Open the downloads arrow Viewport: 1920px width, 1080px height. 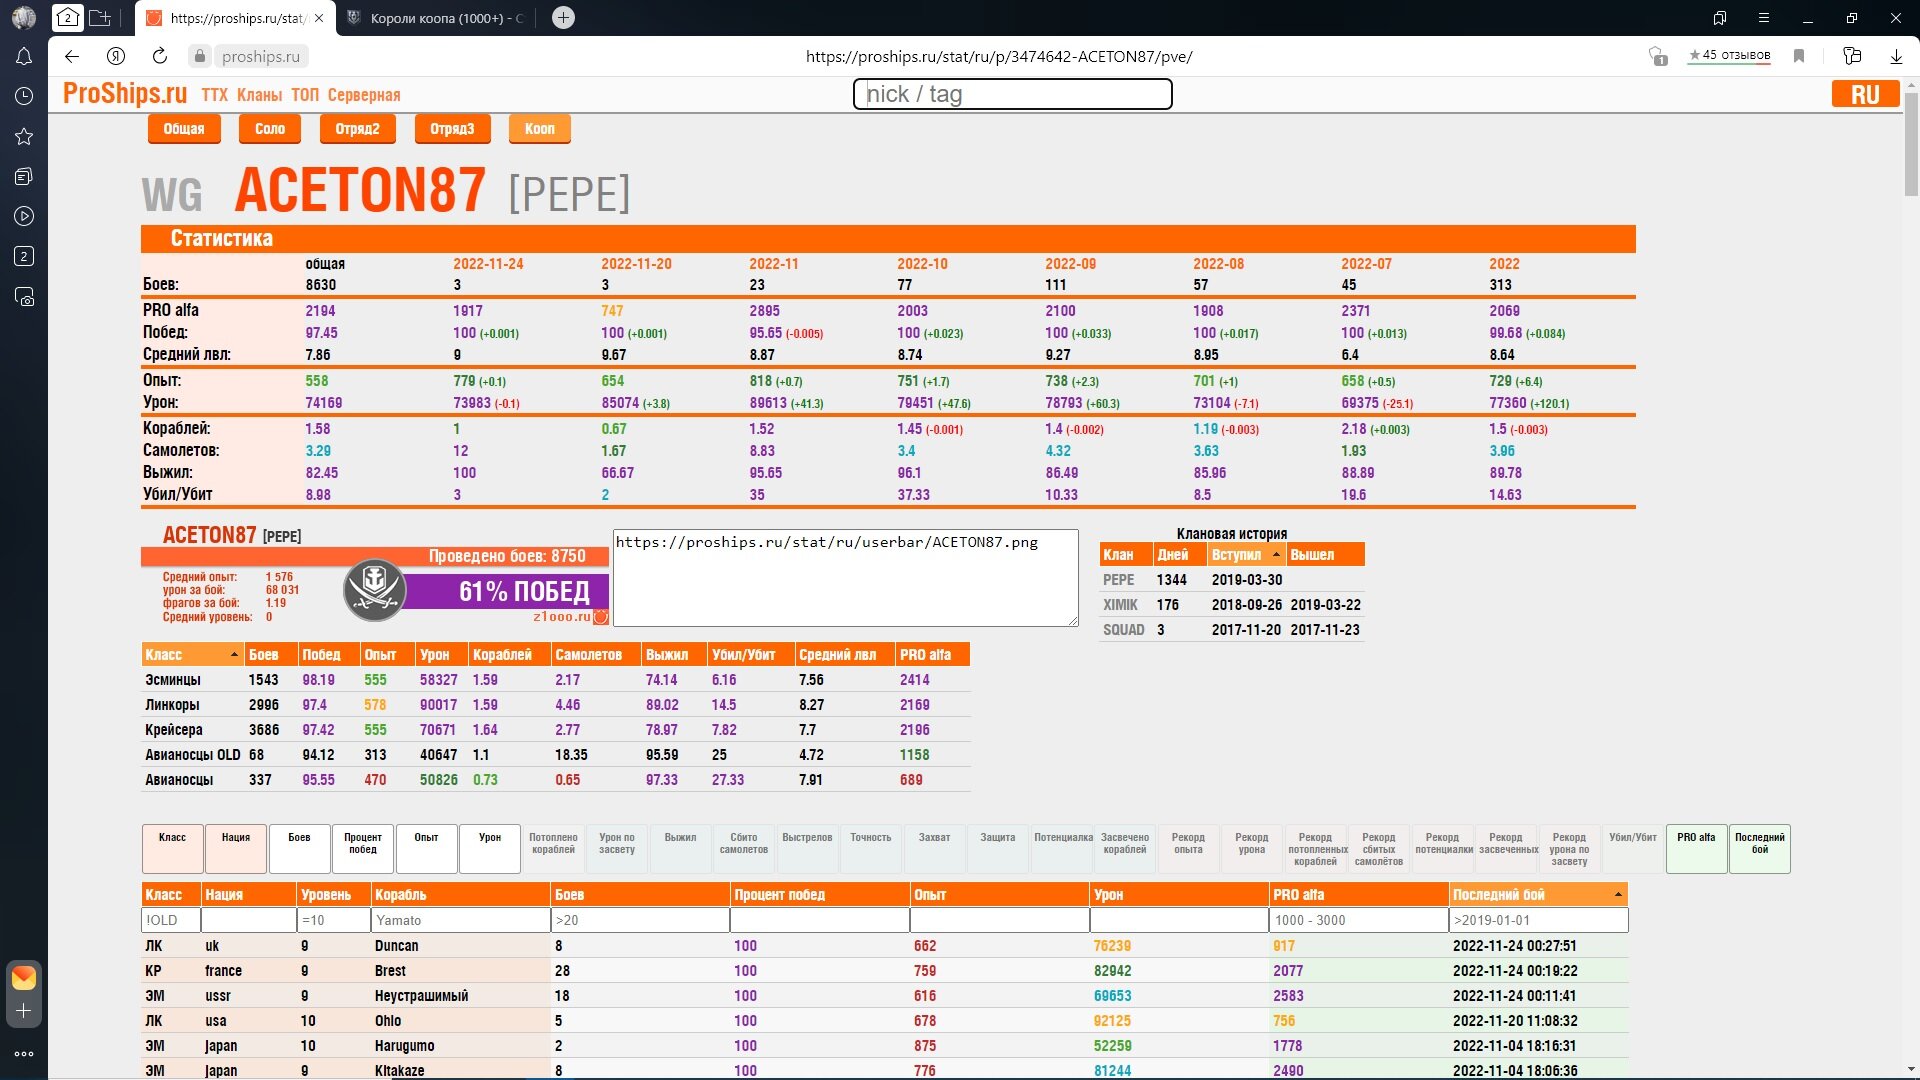click(1896, 57)
